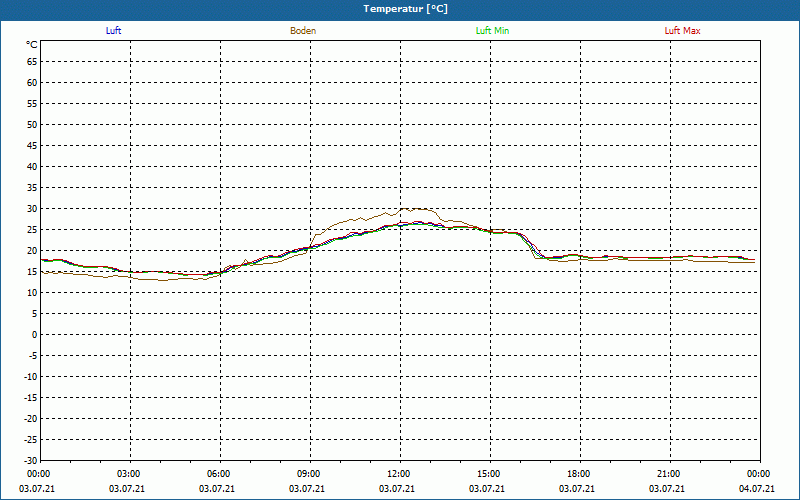Click the 45 value on y-axis
This screenshot has width=800, height=500.
tap(32, 146)
